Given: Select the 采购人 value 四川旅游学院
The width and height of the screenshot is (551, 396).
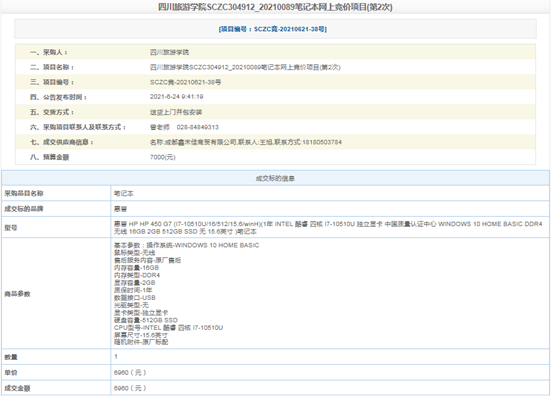Looking at the screenshot, I should click(x=169, y=52).
